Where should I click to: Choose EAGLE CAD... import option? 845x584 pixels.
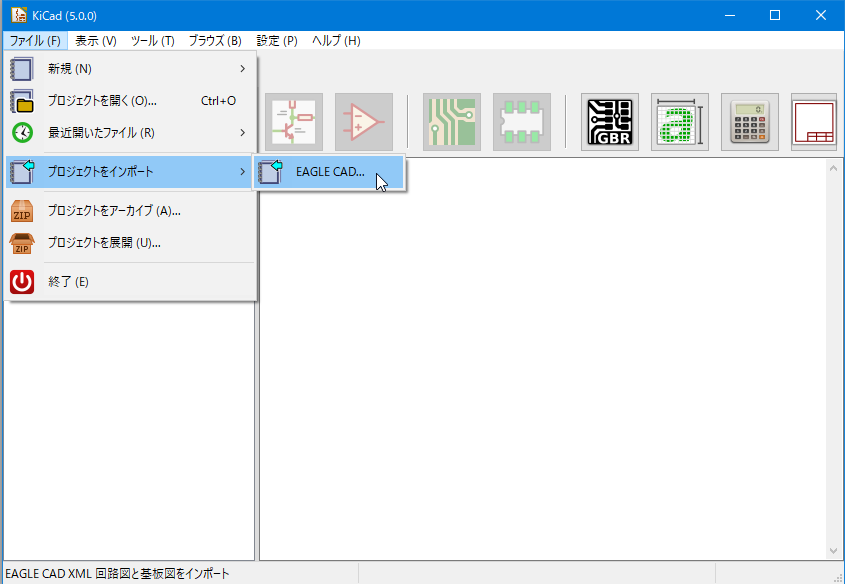(x=329, y=172)
